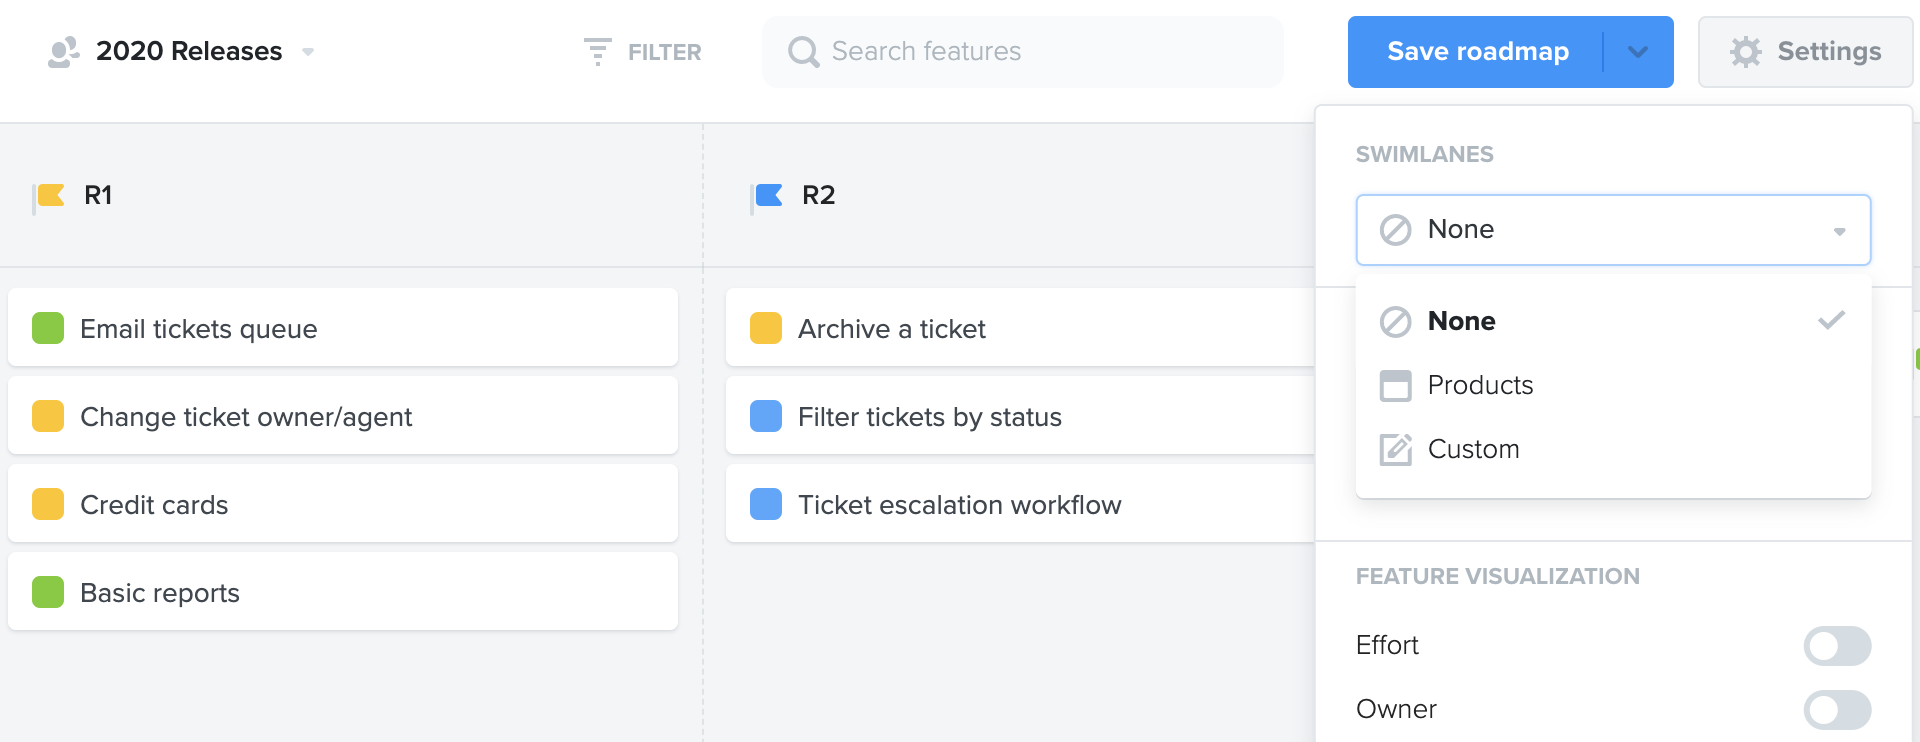Click green status square of Basic reports
The width and height of the screenshot is (1920, 742).
48,592
